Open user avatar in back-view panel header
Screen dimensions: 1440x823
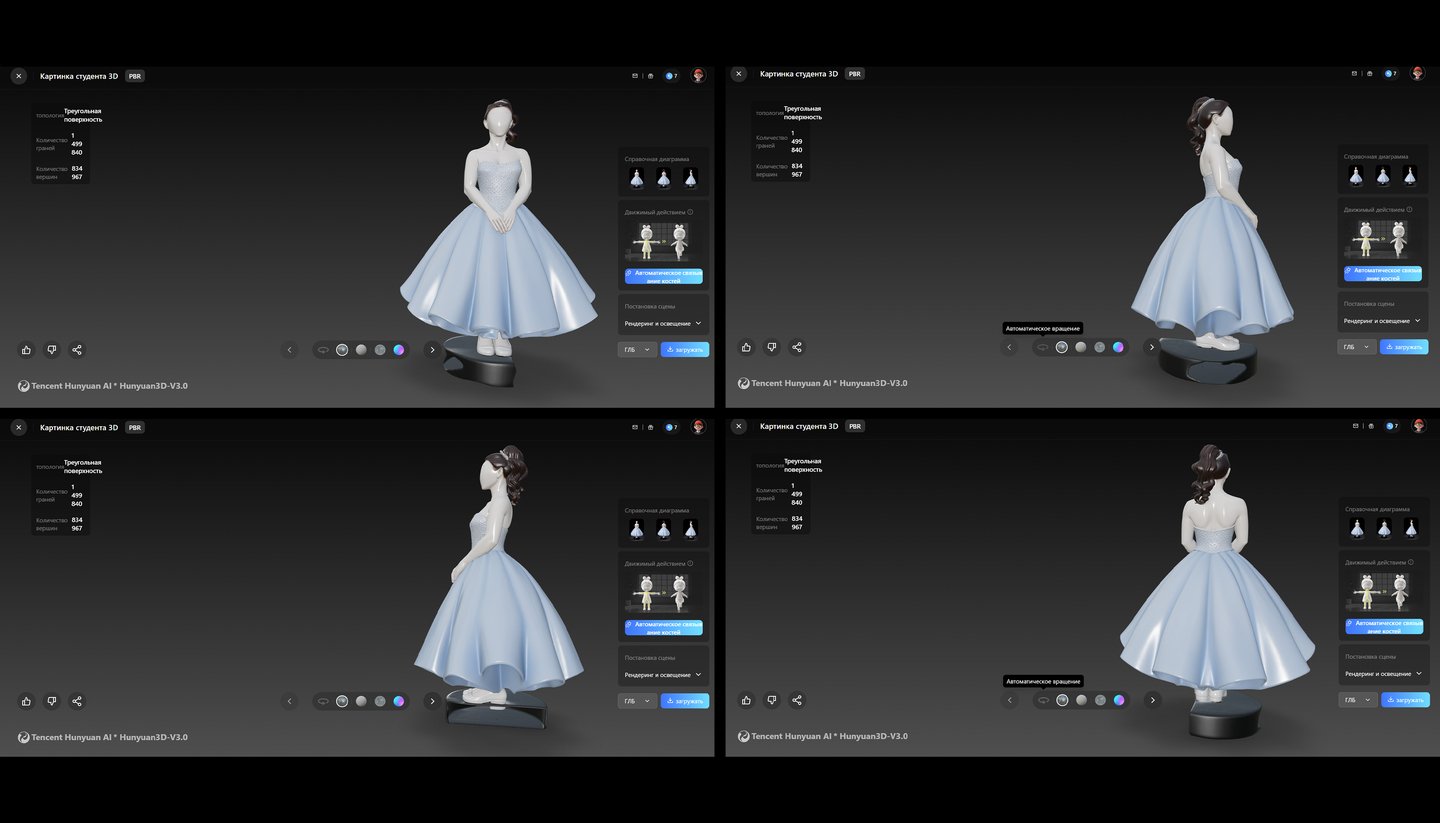(1418, 426)
